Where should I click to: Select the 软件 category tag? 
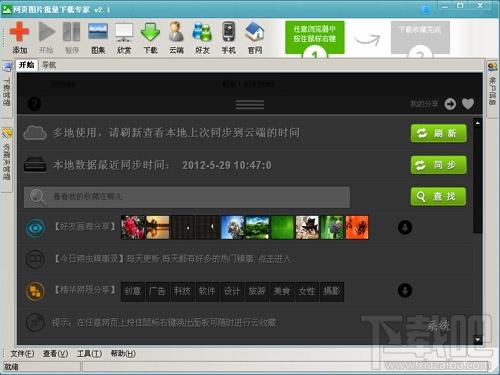pos(207,291)
